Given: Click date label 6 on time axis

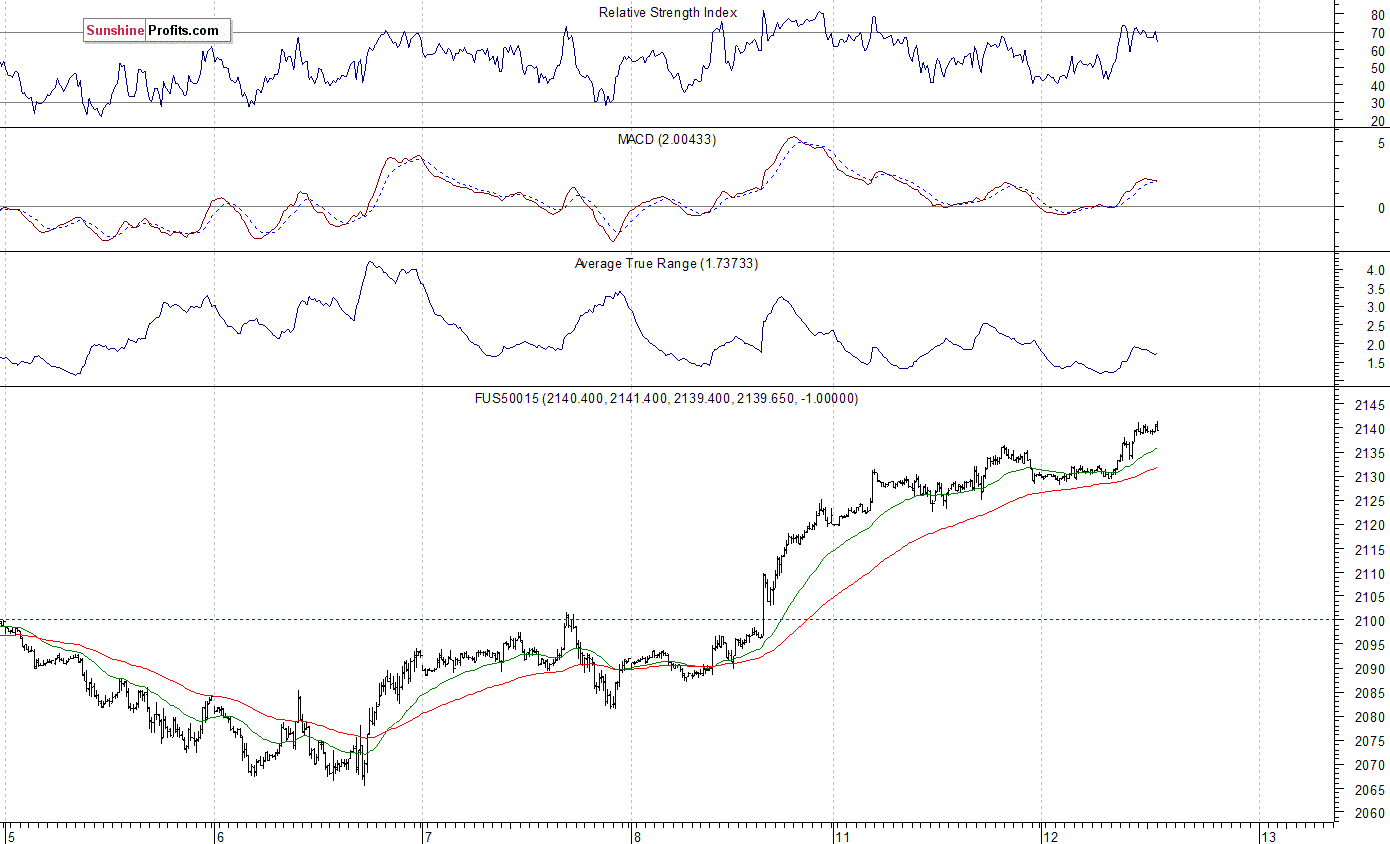Looking at the screenshot, I should click(220, 835).
